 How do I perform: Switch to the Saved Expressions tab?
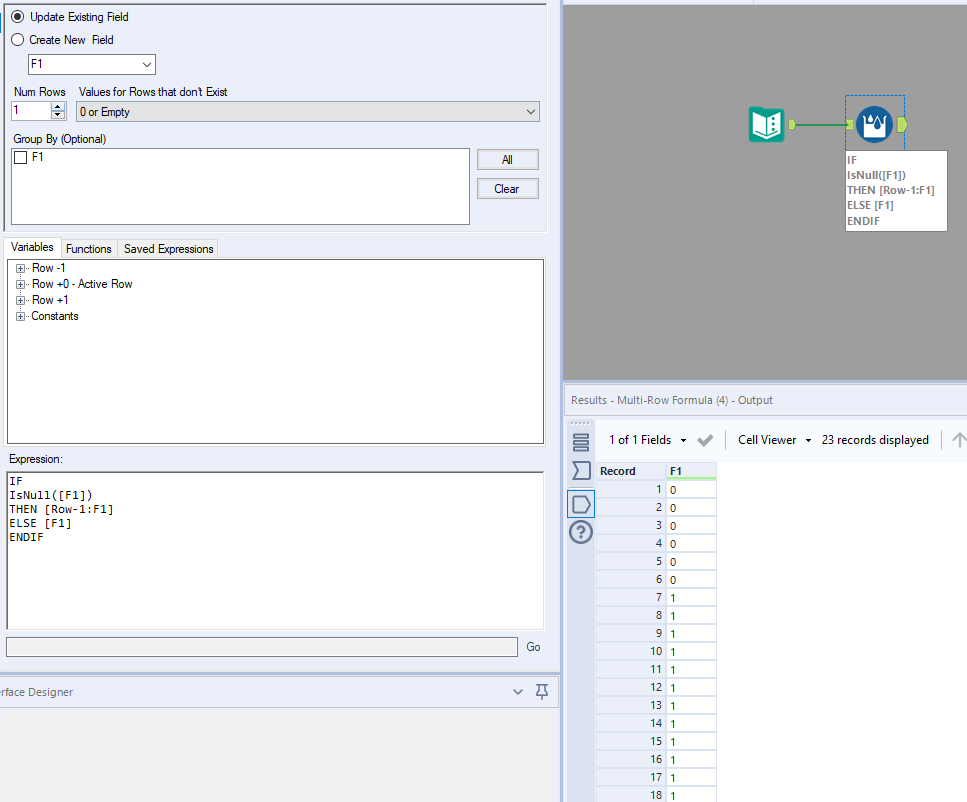tap(168, 249)
